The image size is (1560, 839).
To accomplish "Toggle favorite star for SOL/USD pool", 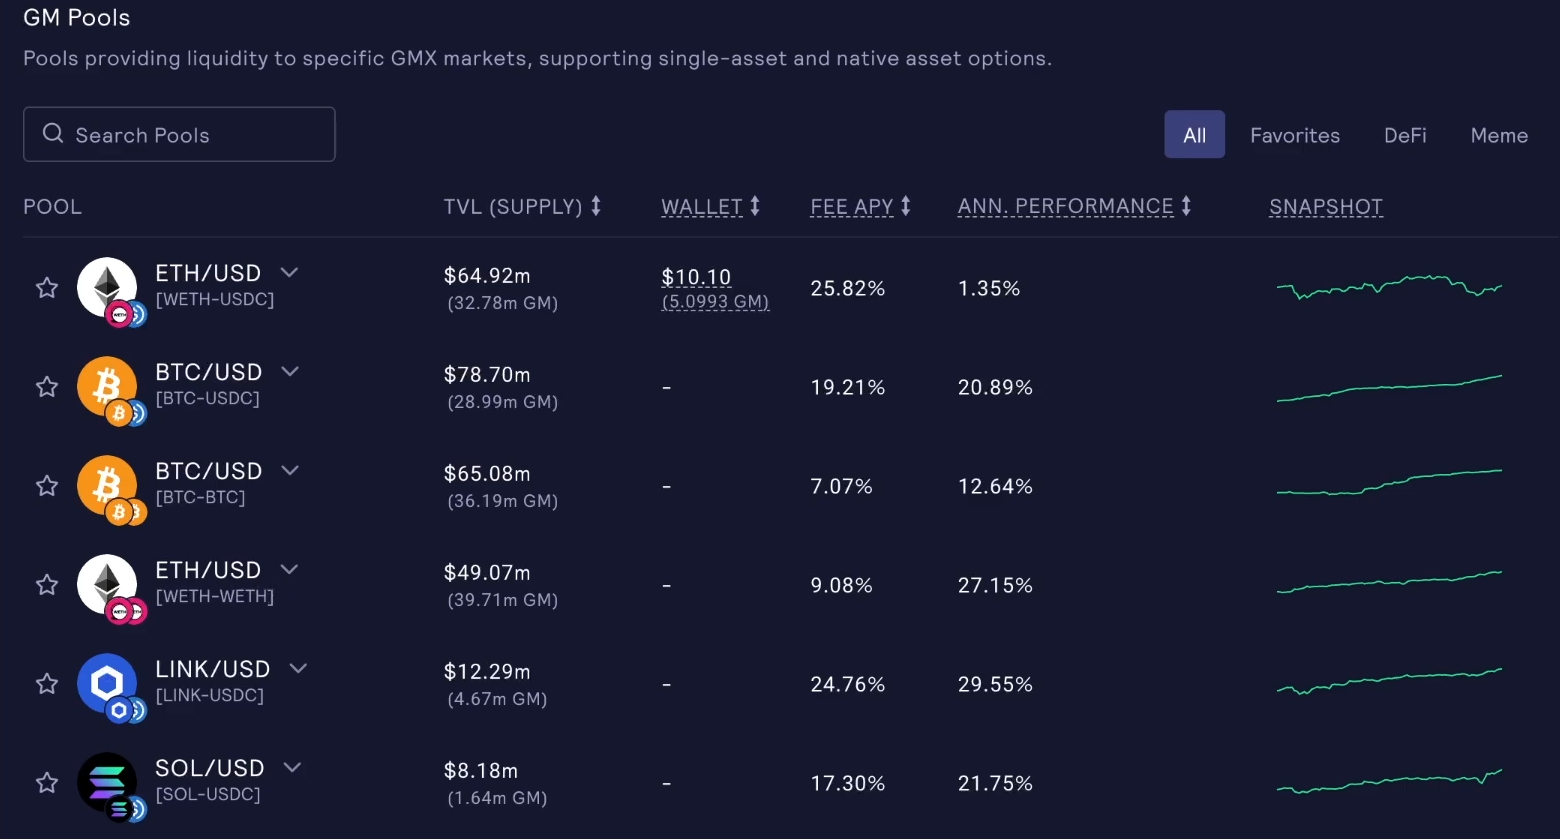I will [x=47, y=783].
